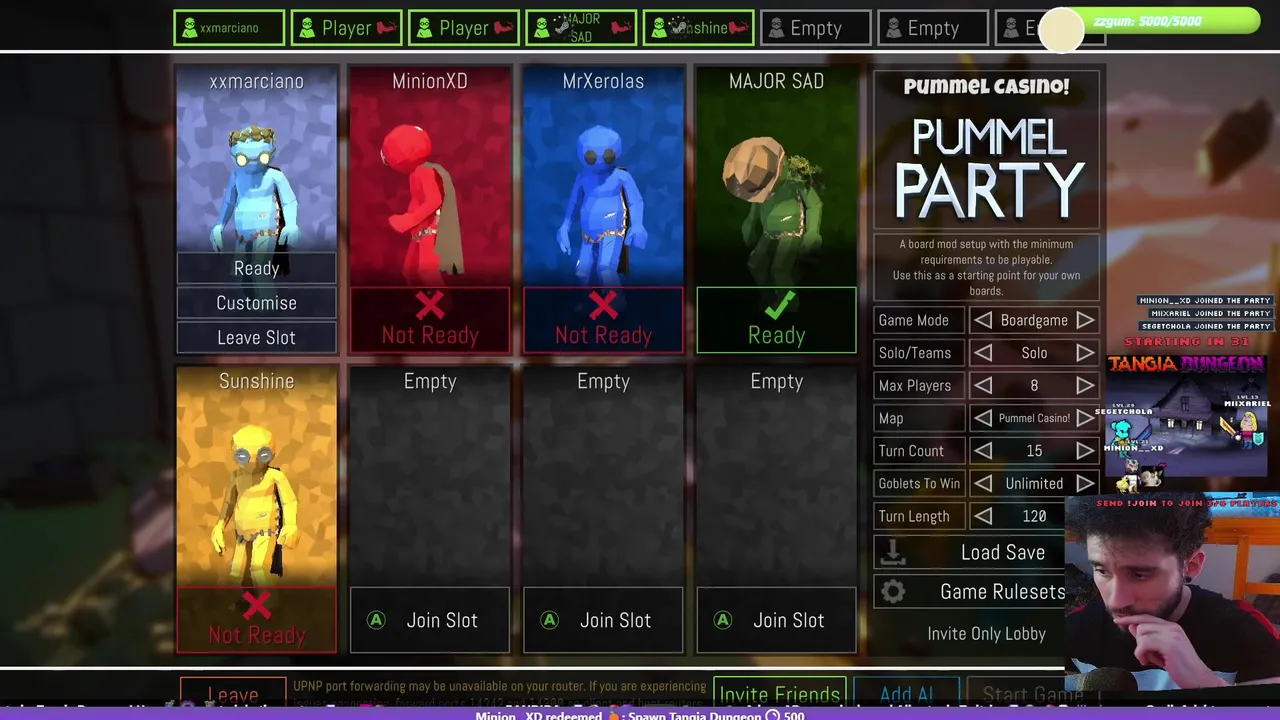Click the red controller icon on third tab
The image size is (1280, 720).
coord(505,28)
